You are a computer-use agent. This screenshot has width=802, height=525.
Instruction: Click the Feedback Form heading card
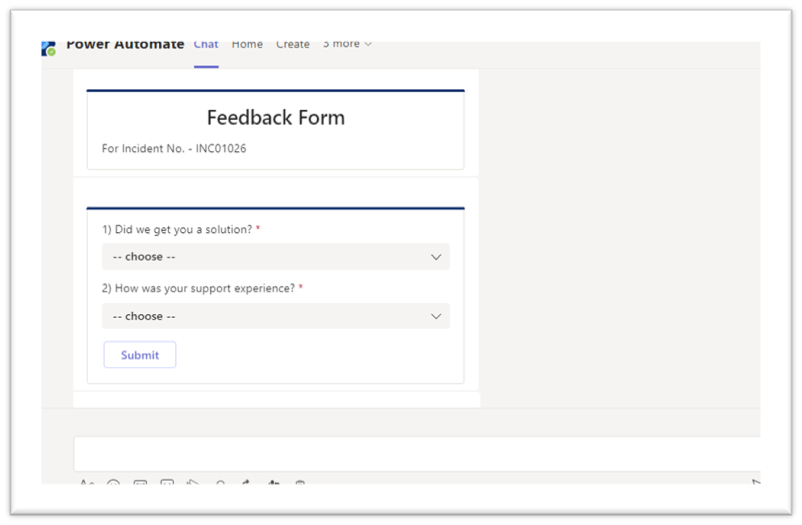[x=276, y=129]
